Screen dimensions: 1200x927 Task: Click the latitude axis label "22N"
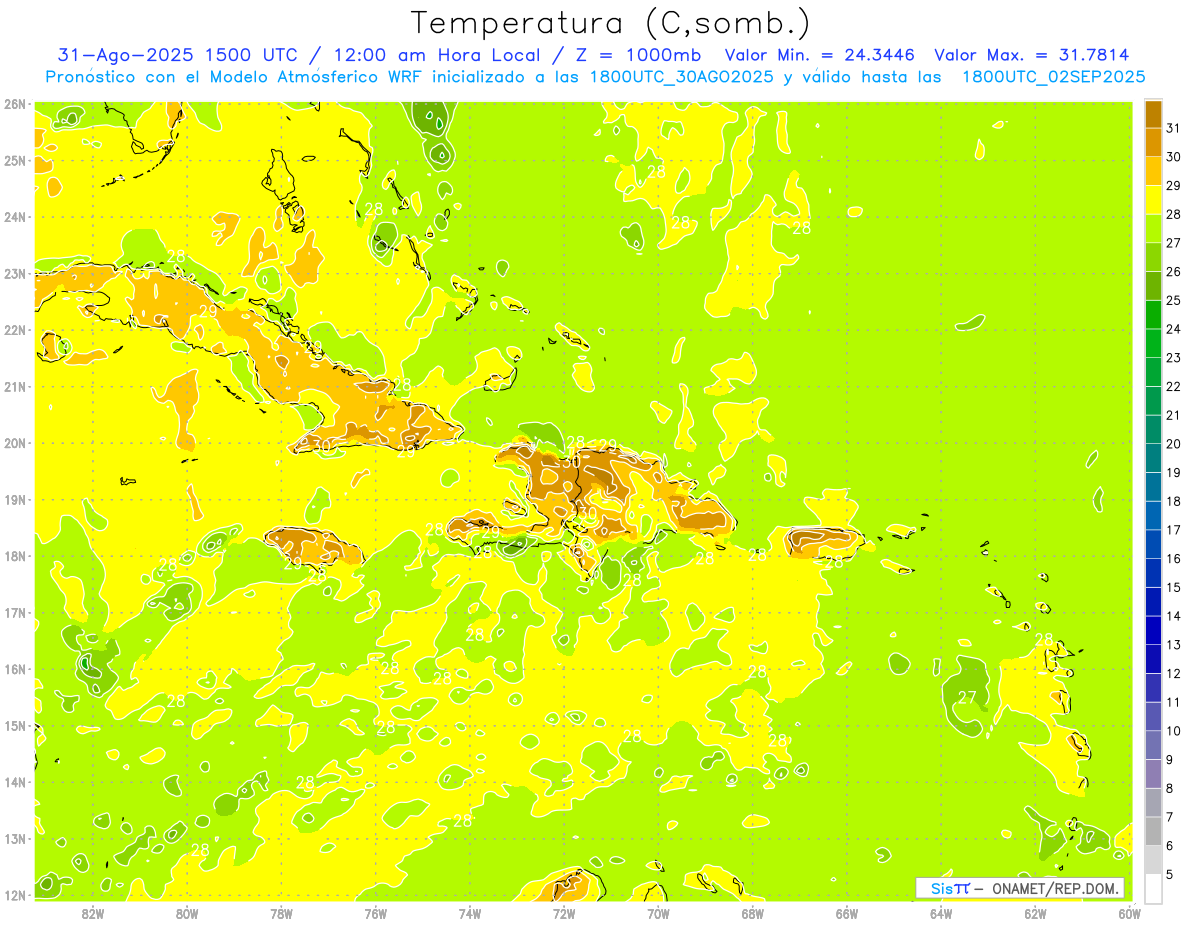click(15, 330)
